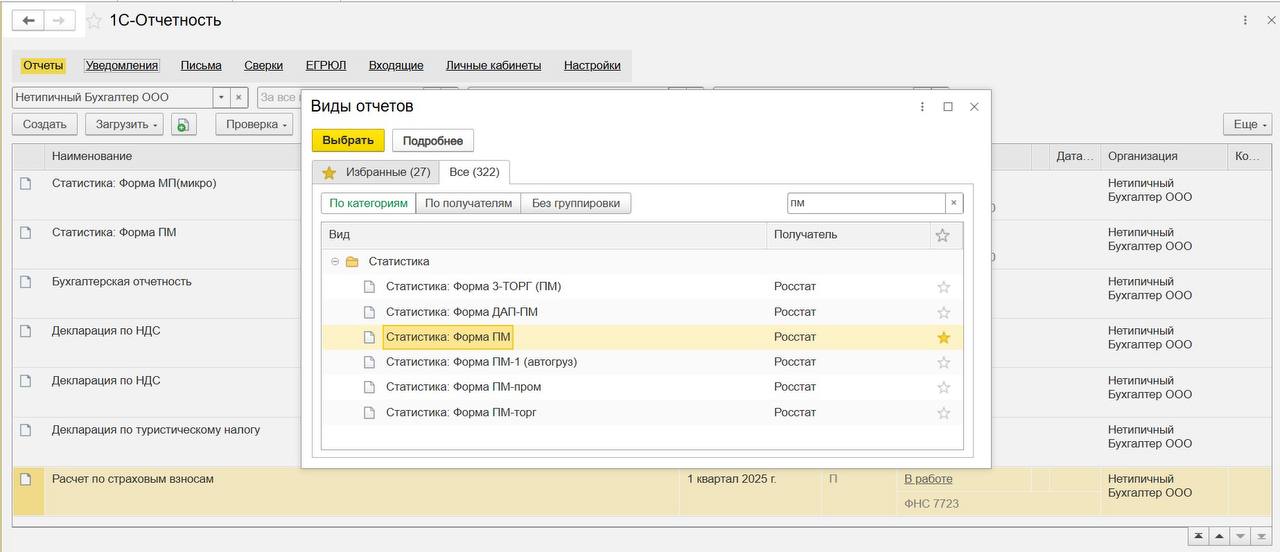Open the Отчеты section
The width and height of the screenshot is (1280, 552).
[43, 65]
